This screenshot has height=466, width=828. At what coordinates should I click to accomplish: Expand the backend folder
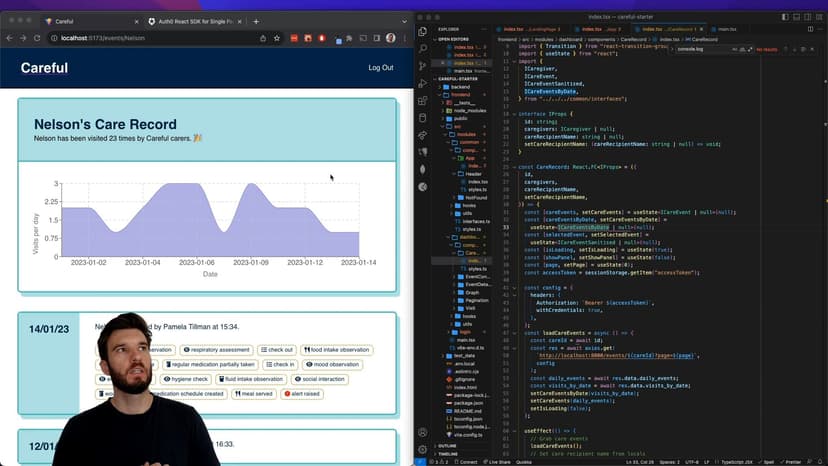pos(461,87)
